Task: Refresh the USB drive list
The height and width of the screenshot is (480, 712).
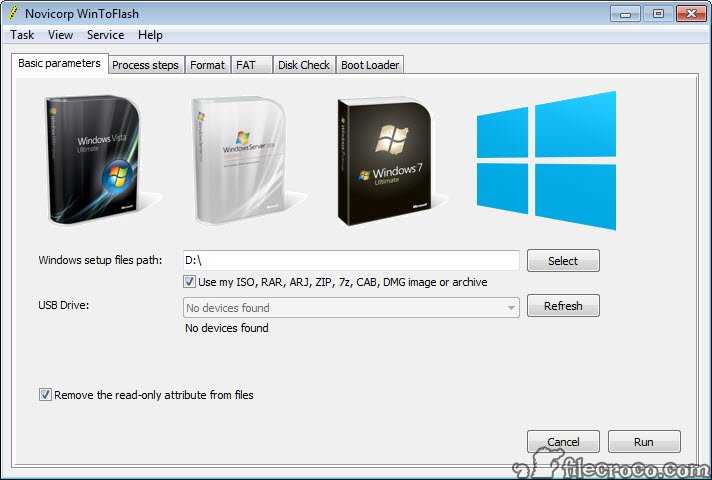Action: point(563,306)
